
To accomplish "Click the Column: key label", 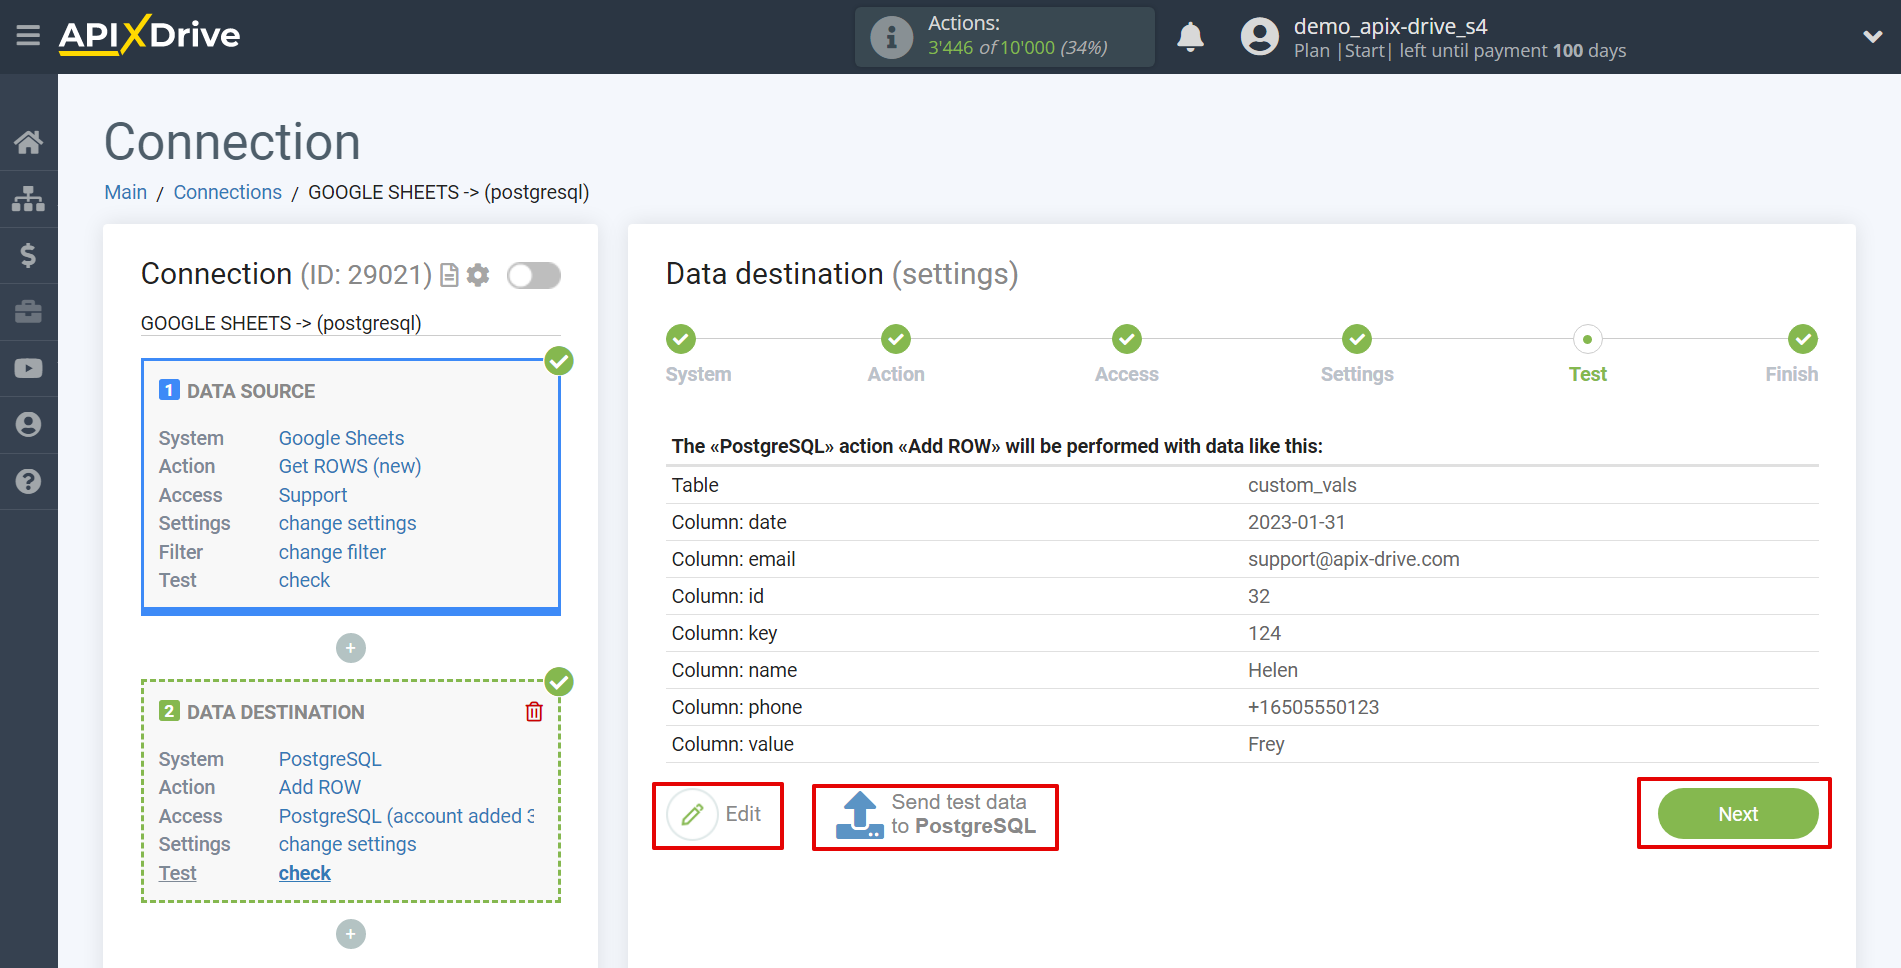I will tap(724, 633).
